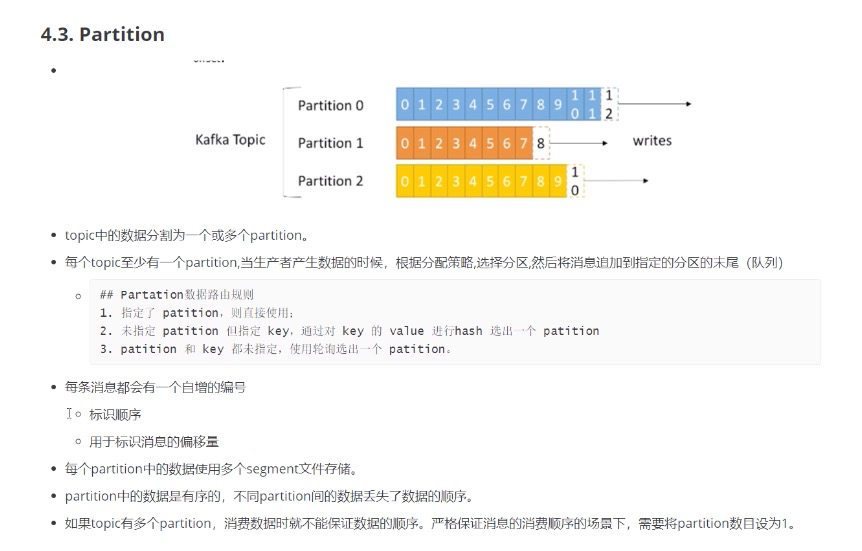This screenshot has height=551, width=862.
Task: Select the "Partition 0" label
Action: [330, 106]
